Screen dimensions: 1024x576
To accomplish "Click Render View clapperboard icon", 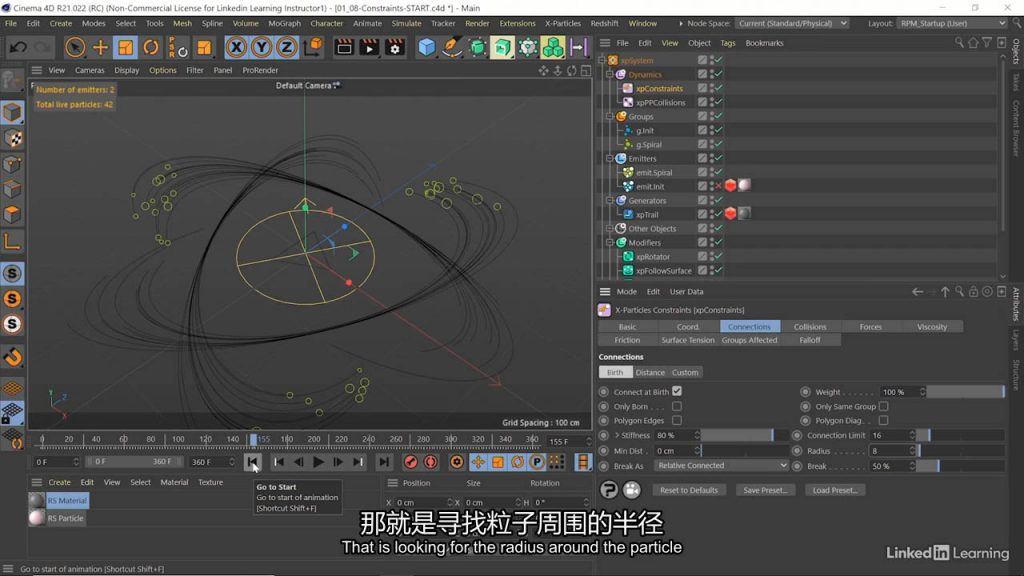I will point(344,47).
